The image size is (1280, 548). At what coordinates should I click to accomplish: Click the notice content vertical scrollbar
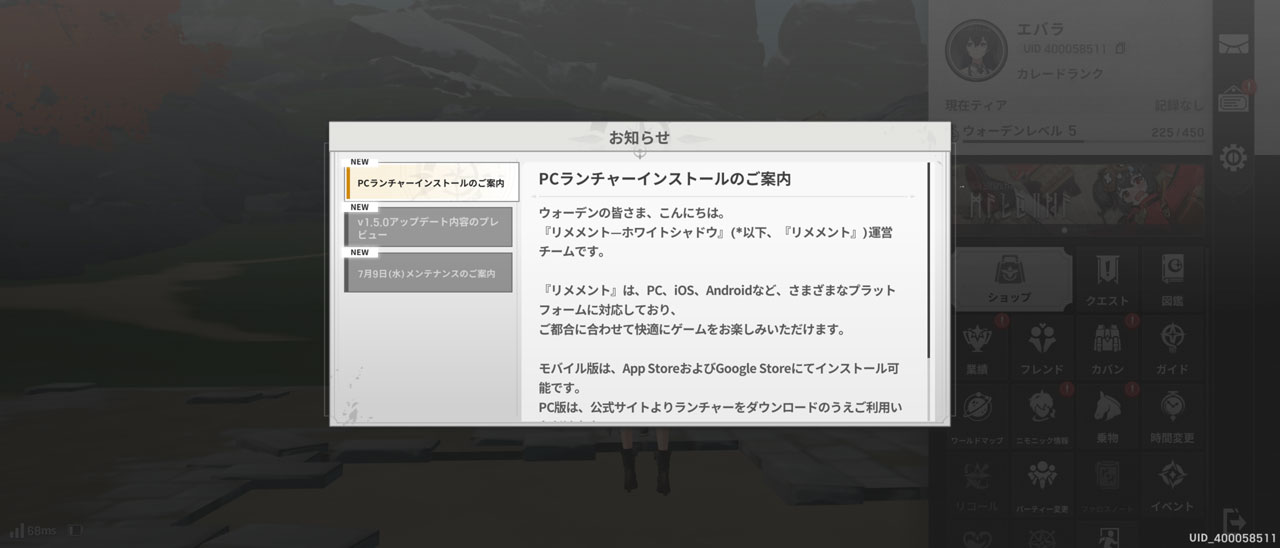(929, 261)
